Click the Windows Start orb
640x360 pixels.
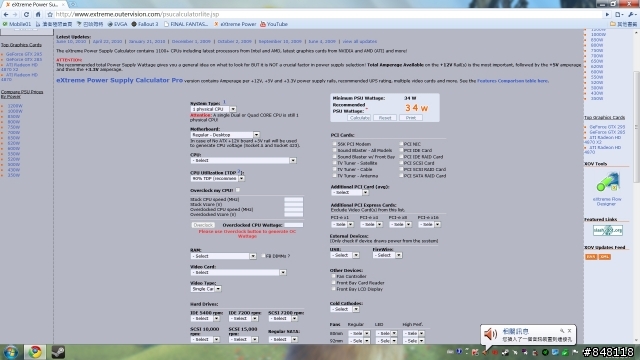tap(11, 352)
